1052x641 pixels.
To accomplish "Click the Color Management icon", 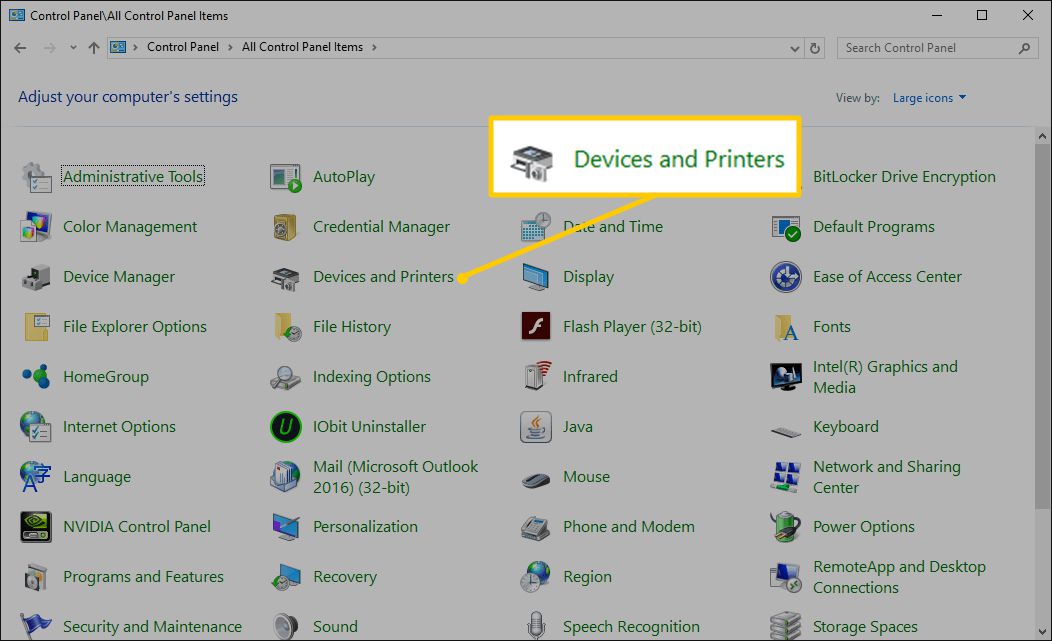I will click(x=36, y=227).
